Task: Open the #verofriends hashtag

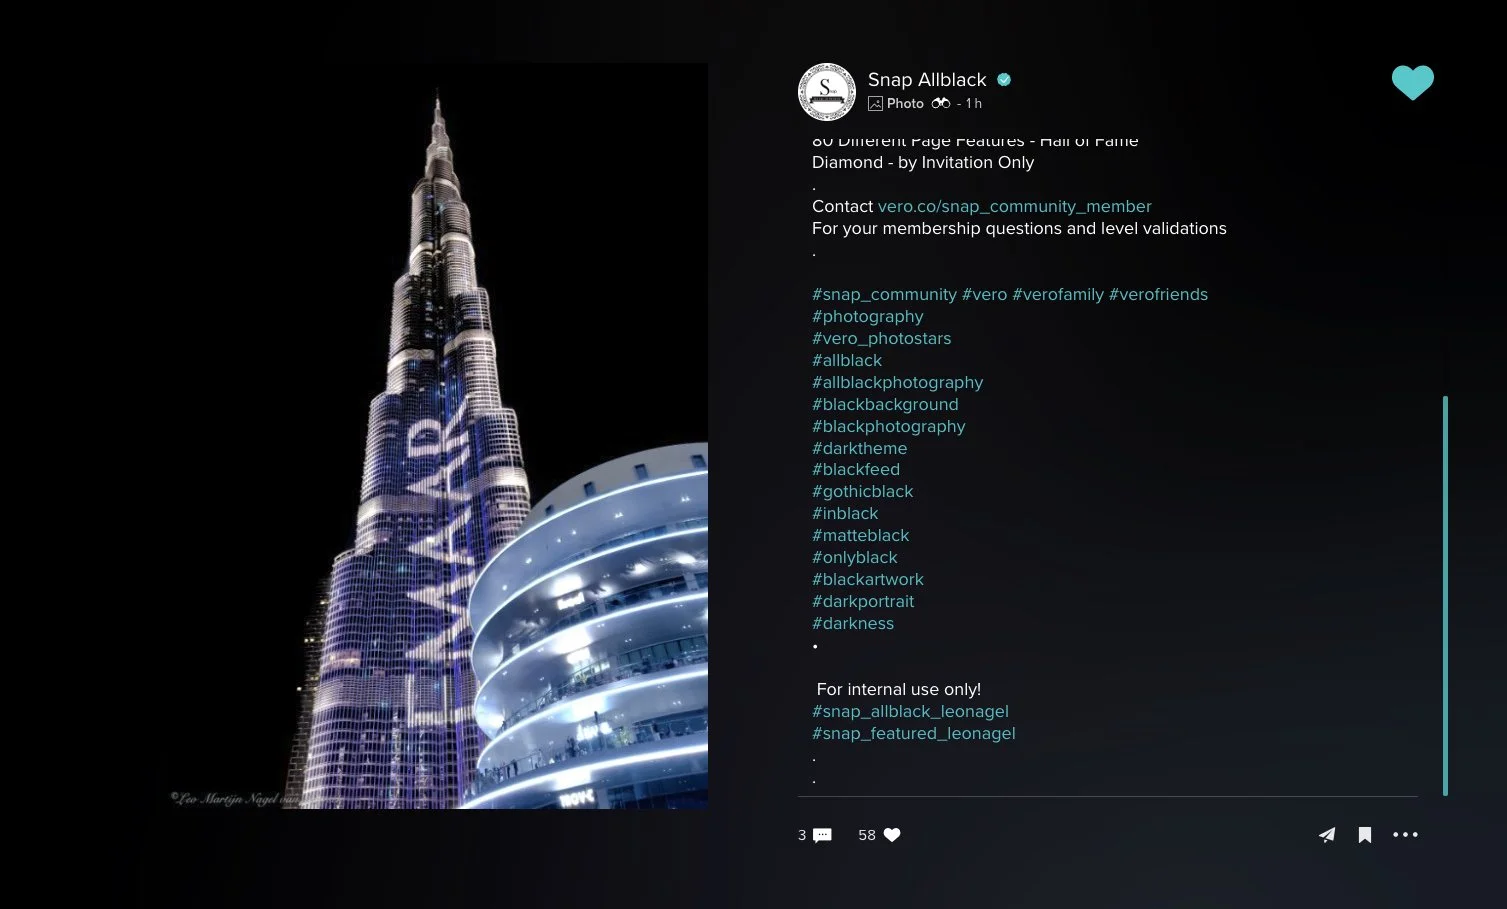Action: (x=1158, y=294)
